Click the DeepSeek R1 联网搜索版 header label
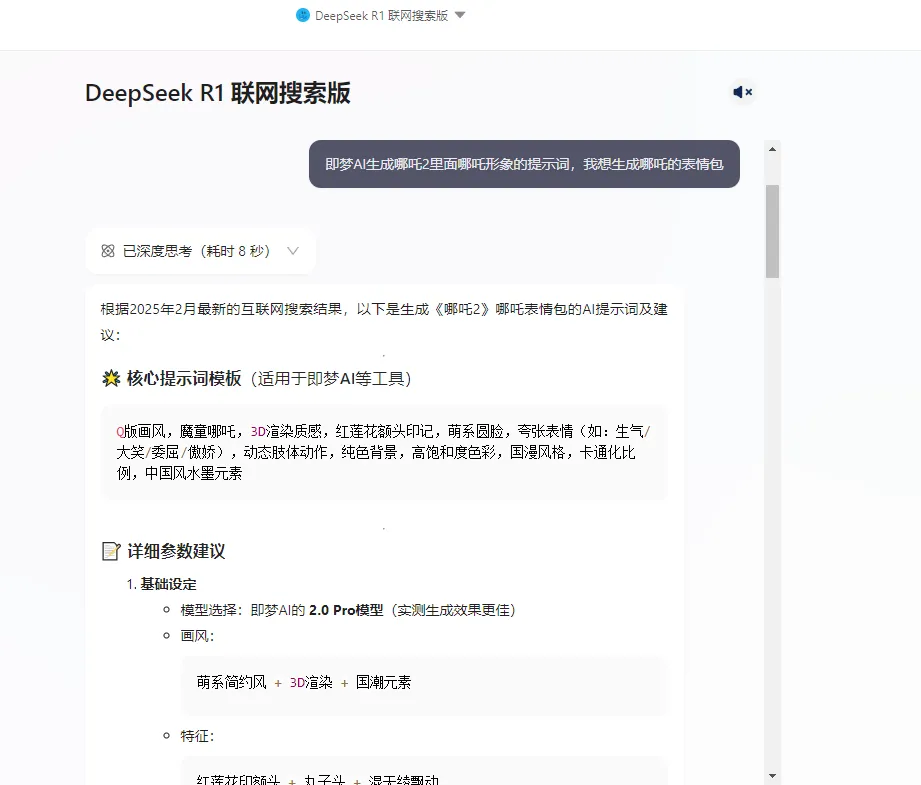Screen dimensions: 921x785 click(x=382, y=16)
